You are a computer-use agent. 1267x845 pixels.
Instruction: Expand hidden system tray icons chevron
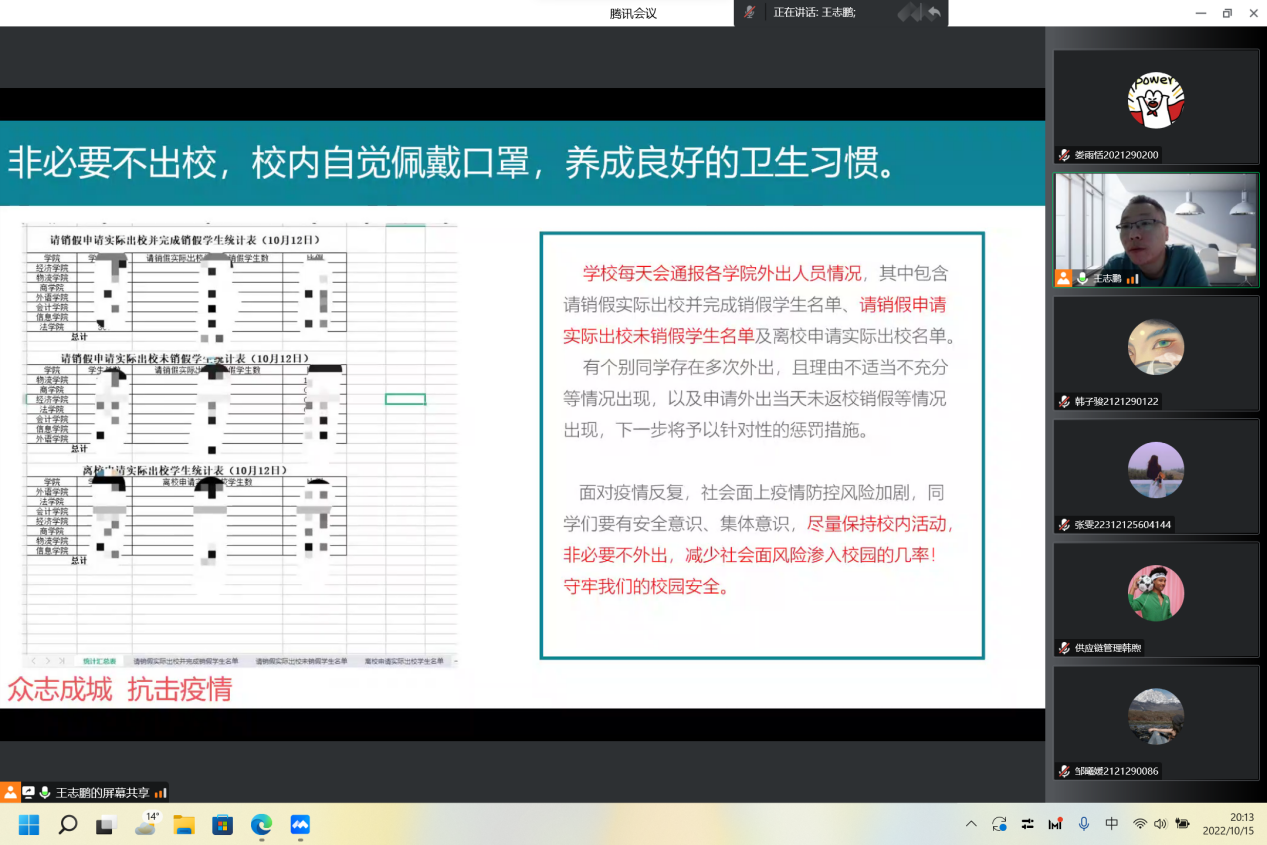pyautogui.click(x=971, y=825)
